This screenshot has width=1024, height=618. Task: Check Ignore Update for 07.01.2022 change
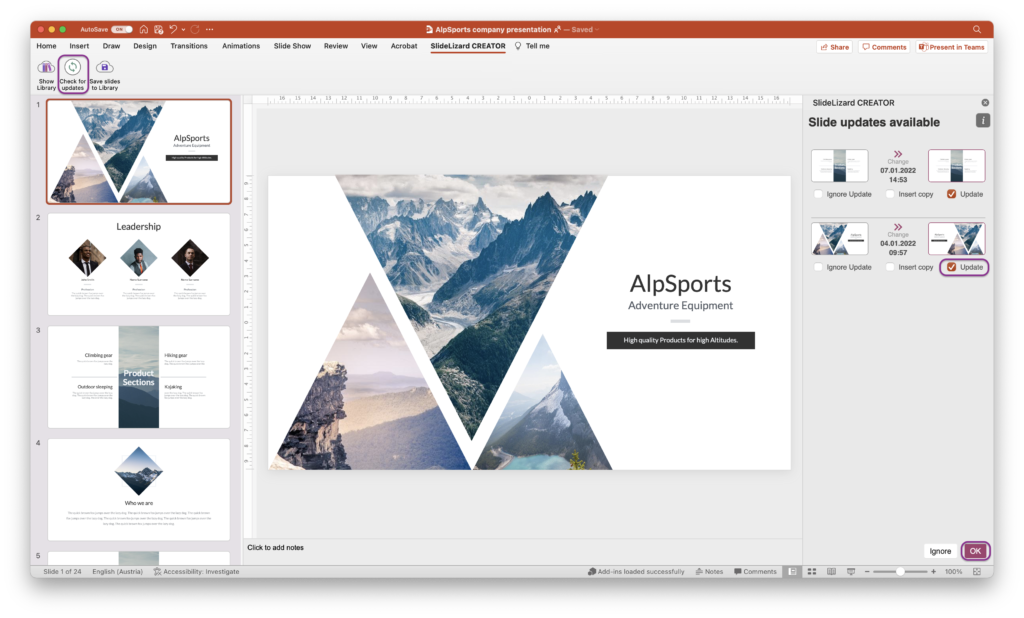click(x=818, y=194)
